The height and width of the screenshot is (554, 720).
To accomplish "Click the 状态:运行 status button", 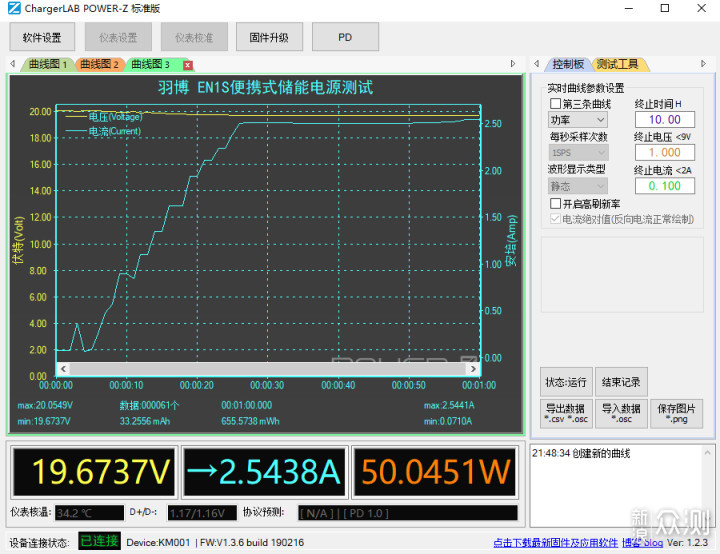I will click(x=566, y=382).
